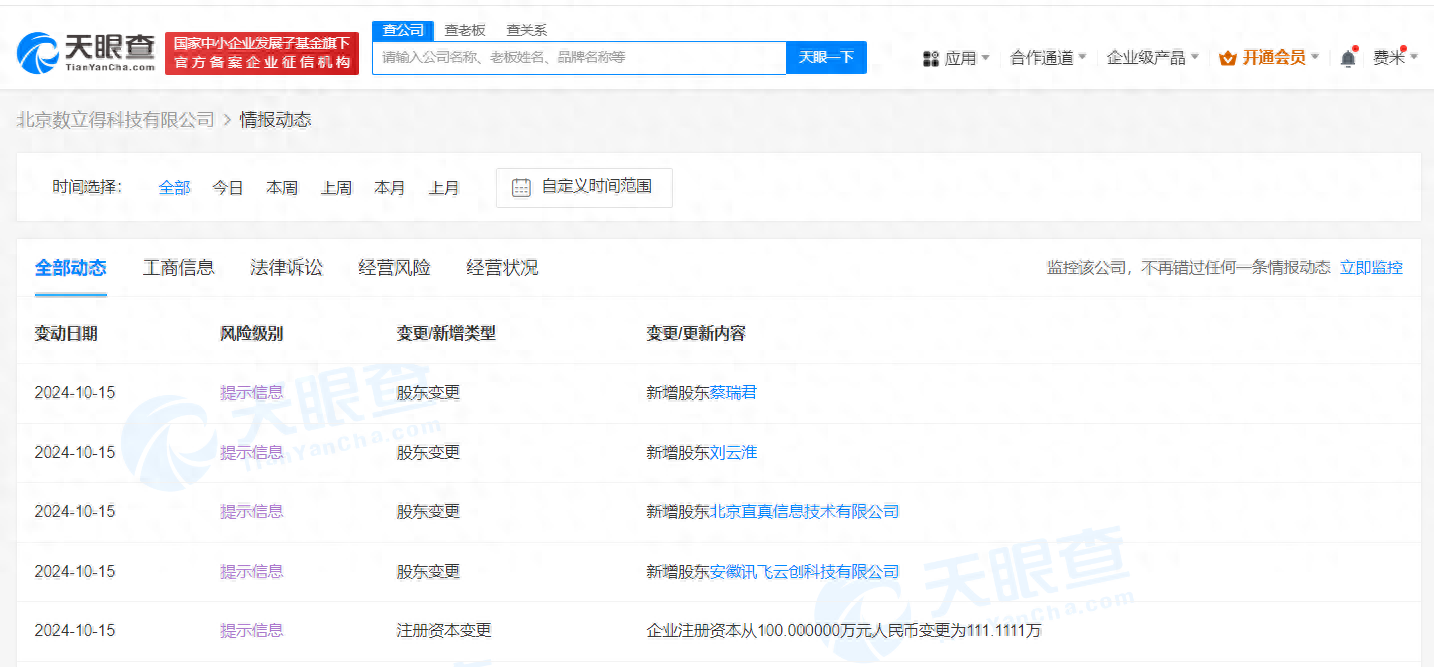Expand the 企业级产品 dropdown

1195,58
